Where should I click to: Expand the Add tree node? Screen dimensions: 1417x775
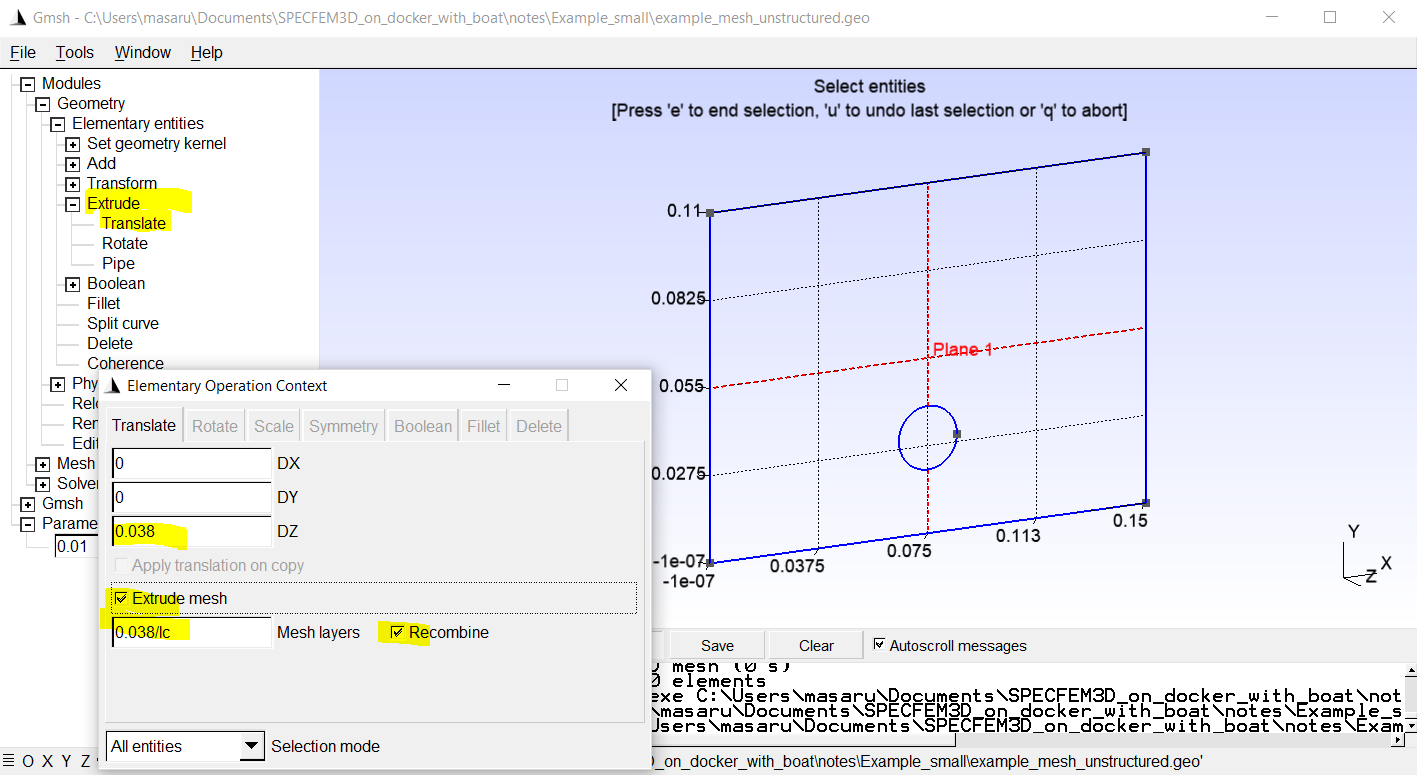click(x=73, y=164)
